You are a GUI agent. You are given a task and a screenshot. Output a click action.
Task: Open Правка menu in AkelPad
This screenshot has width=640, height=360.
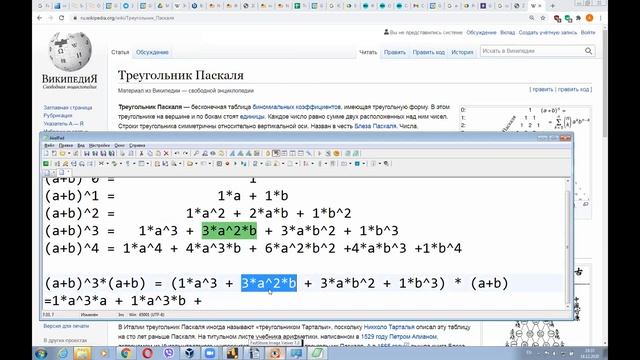(x=65, y=145)
